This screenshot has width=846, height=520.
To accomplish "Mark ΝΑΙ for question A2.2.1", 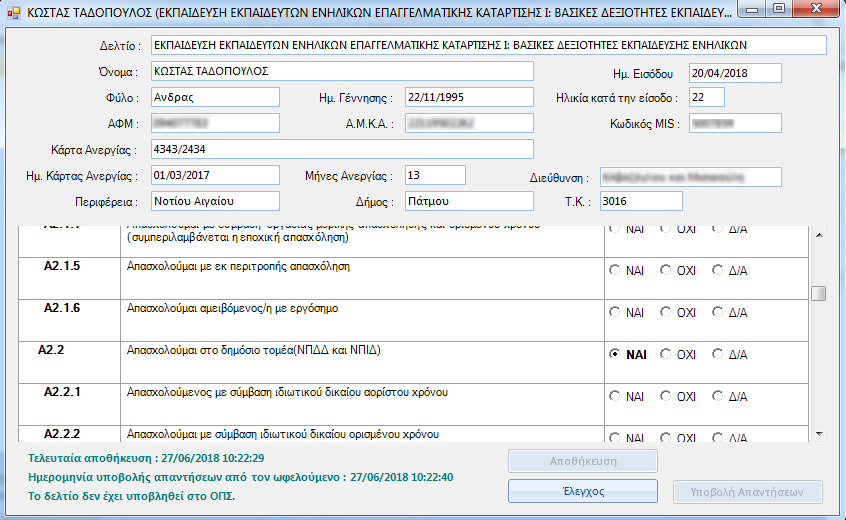I will (x=615, y=396).
